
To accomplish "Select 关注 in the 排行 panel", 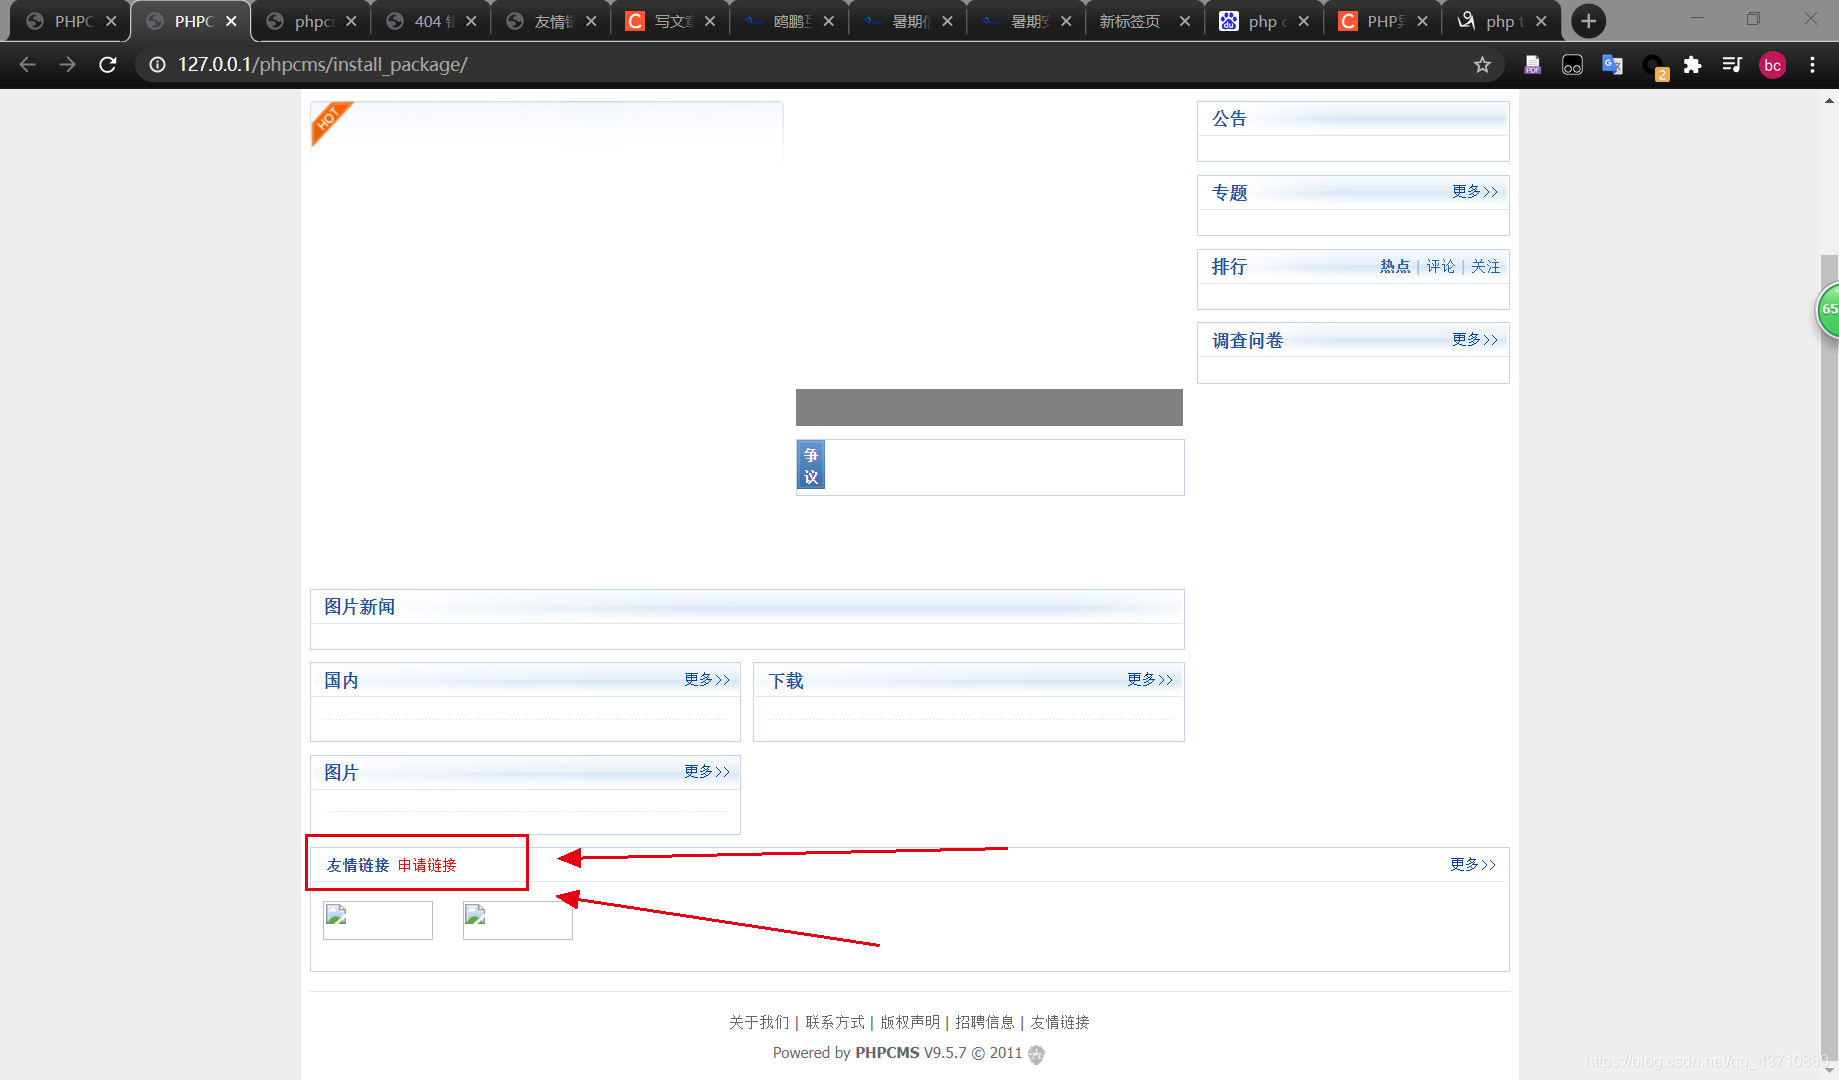I will pyautogui.click(x=1486, y=266).
